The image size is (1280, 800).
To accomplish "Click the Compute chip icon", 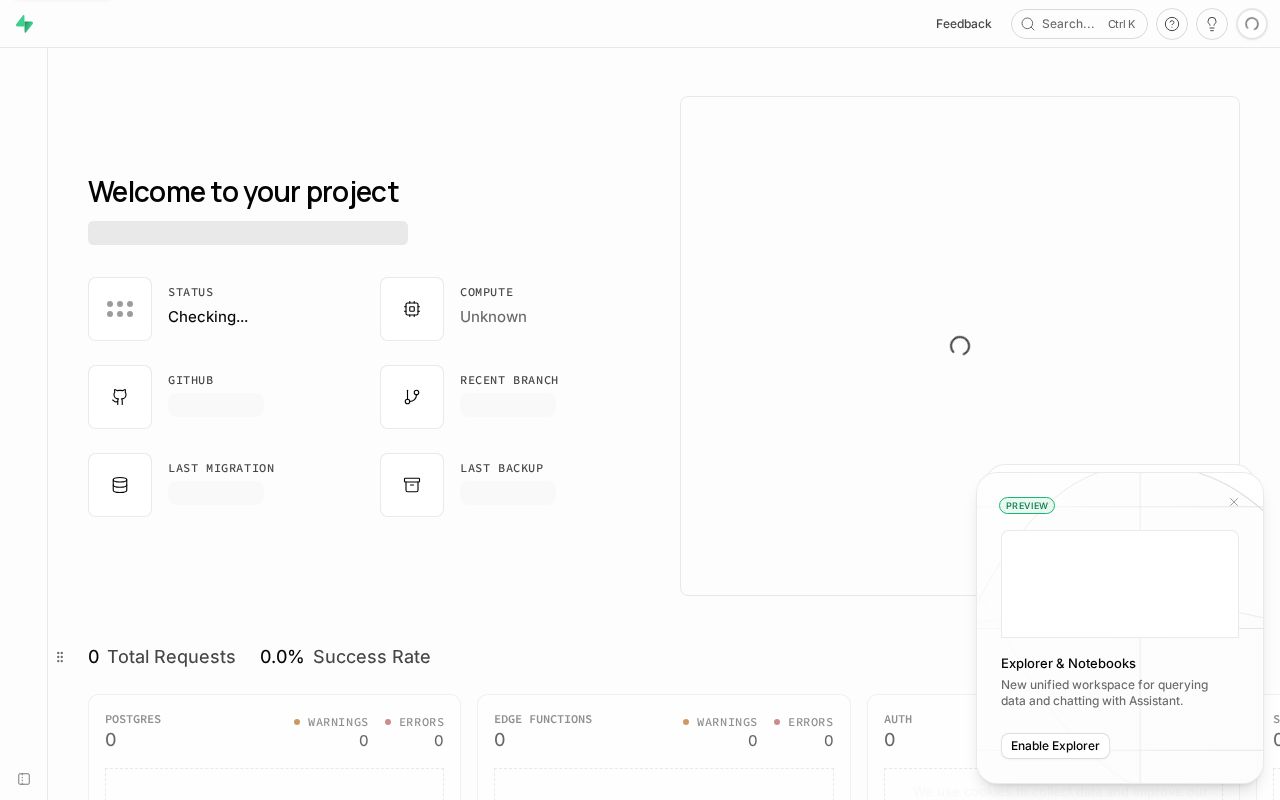I will point(412,309).
